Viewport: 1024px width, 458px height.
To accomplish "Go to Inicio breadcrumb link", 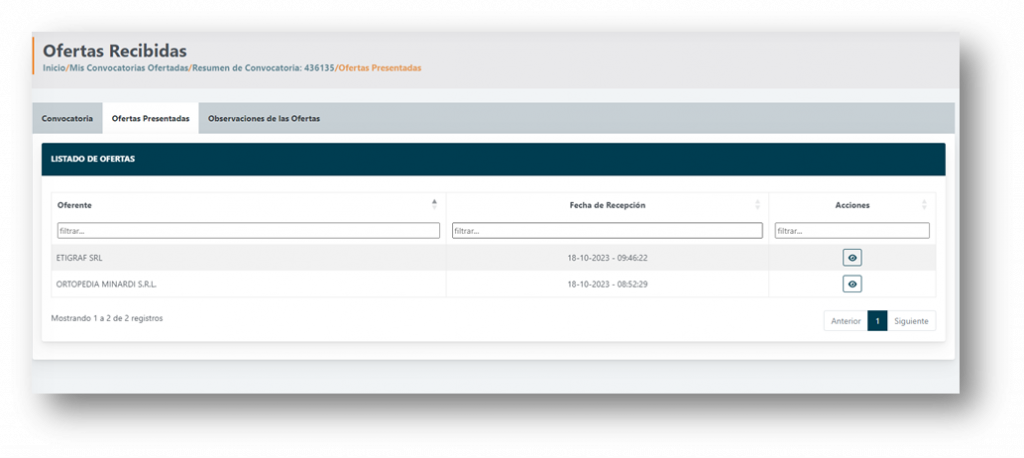I will coord(54,67).
